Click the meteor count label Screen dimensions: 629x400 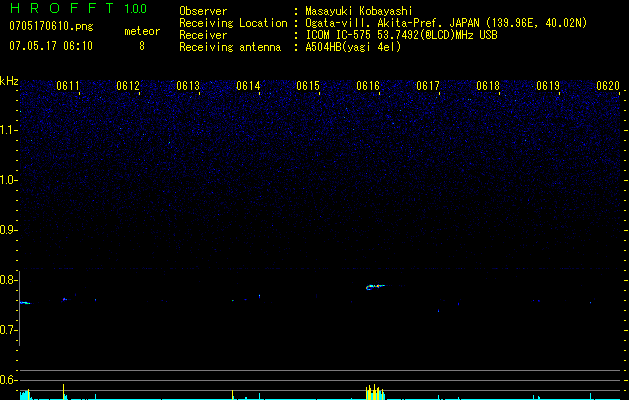(142, 31)
